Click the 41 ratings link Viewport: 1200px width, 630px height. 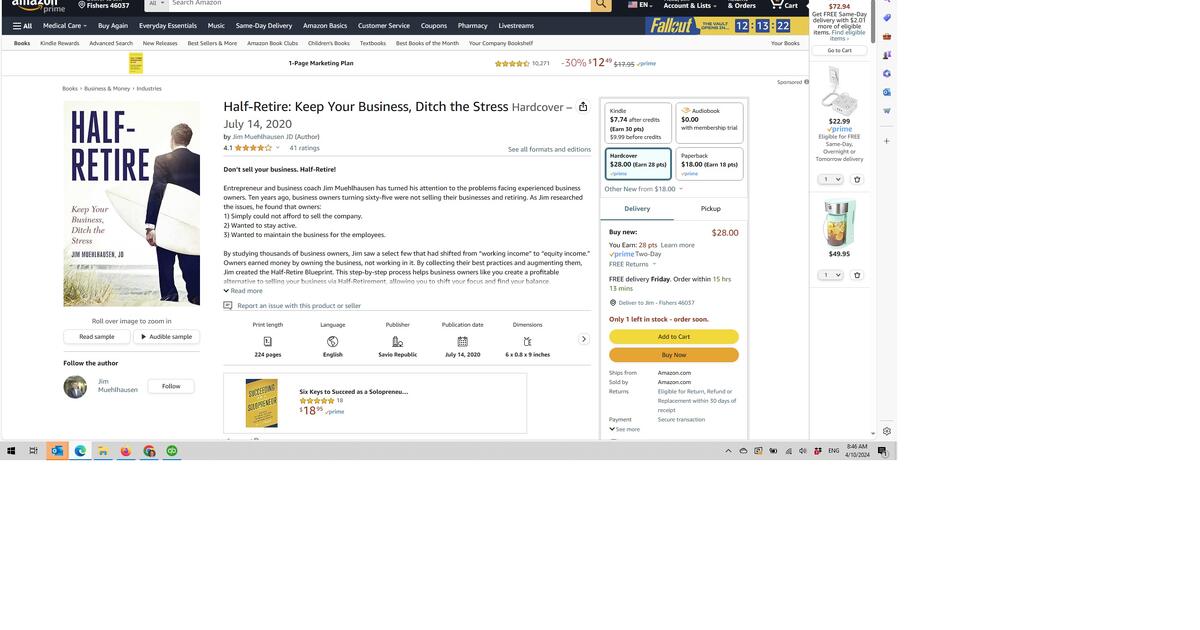tap(304, 148)
